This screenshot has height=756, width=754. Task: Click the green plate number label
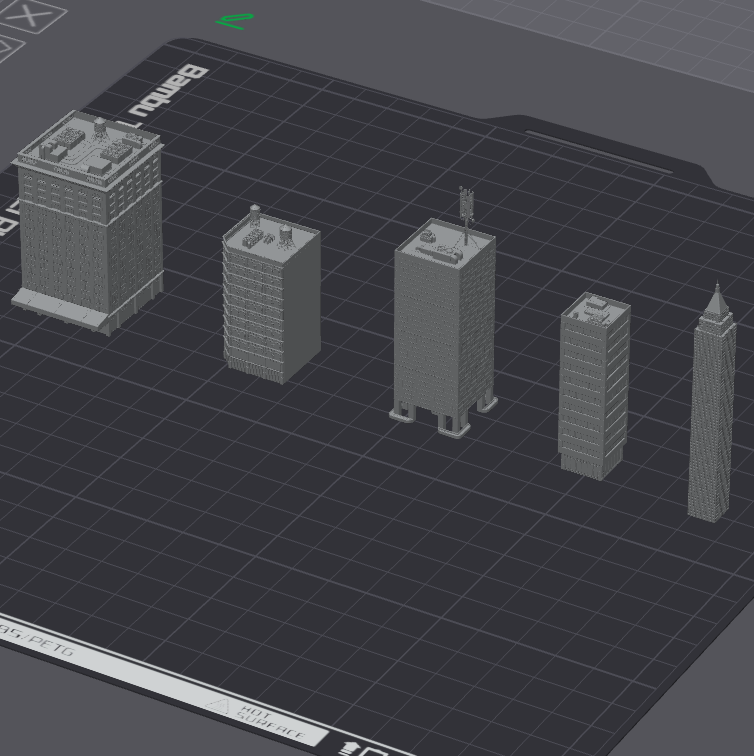click(x=235, y=21)
